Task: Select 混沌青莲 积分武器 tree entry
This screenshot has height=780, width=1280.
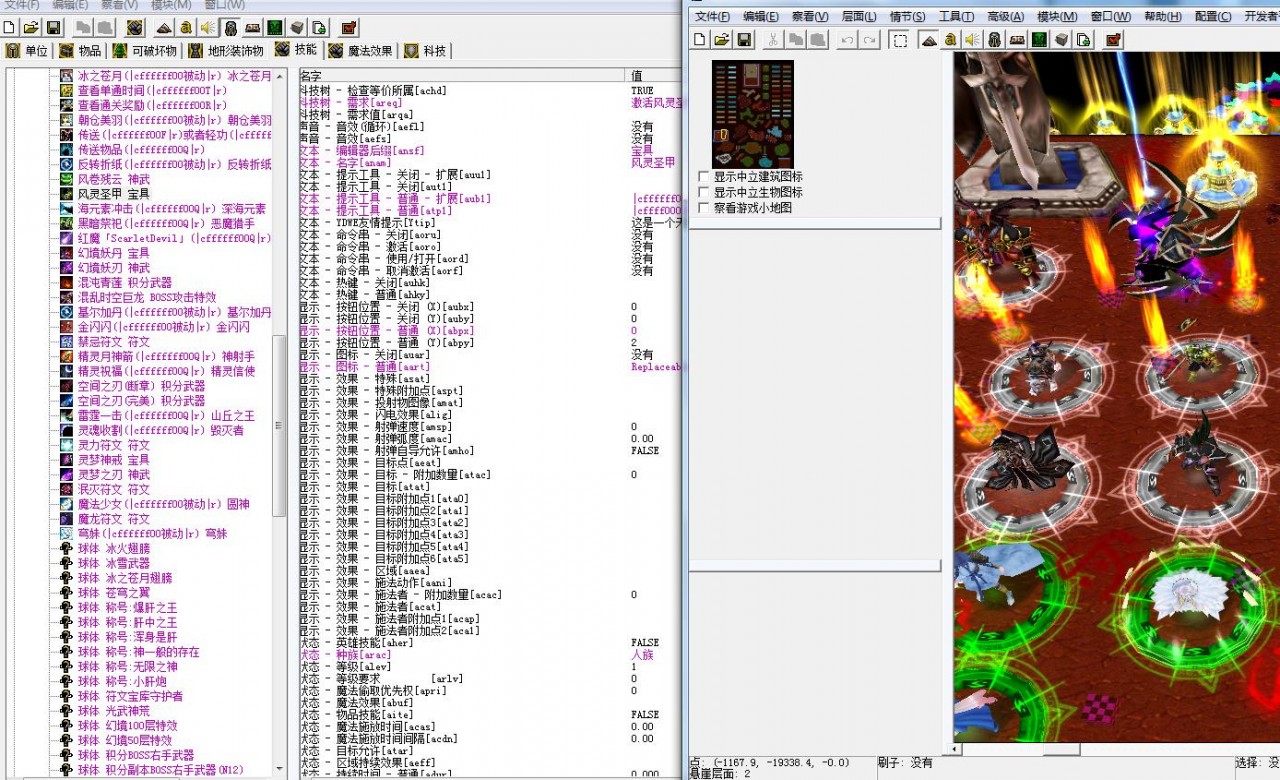Action: pos(125,283)
